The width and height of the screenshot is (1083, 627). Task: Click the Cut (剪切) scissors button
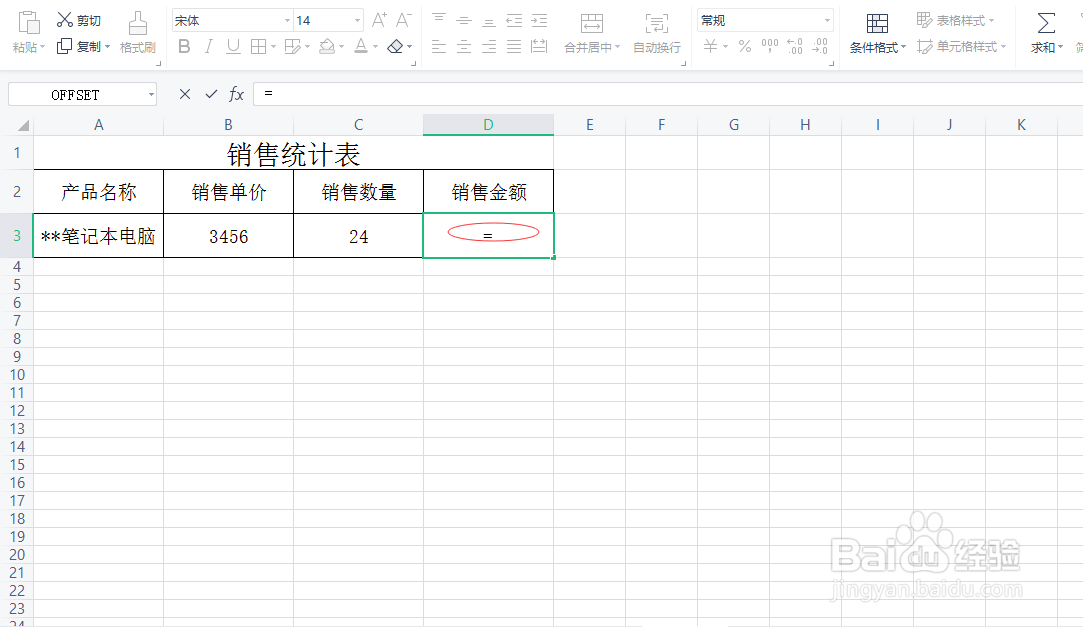(78, 20)
